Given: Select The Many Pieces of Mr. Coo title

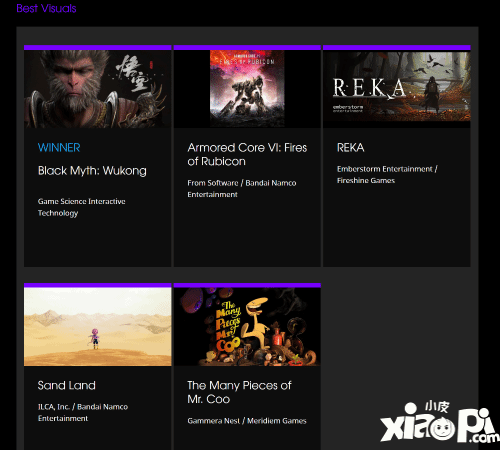Looking at the screenshot, I should tap(239, 392).
